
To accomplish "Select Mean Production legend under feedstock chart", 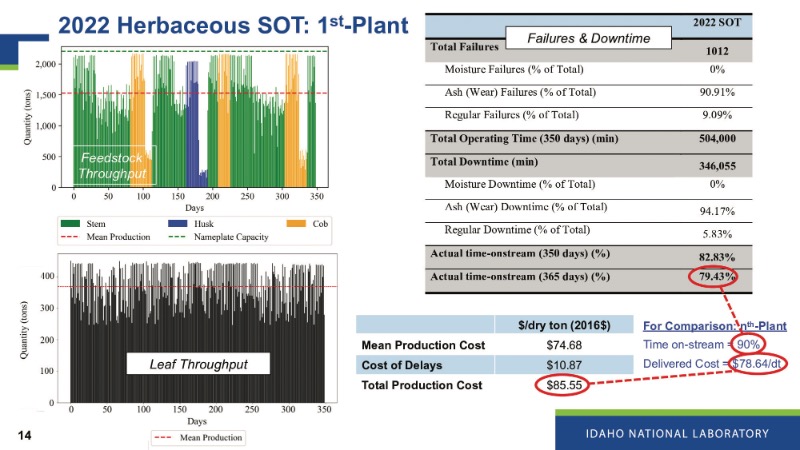I will 109,237.
